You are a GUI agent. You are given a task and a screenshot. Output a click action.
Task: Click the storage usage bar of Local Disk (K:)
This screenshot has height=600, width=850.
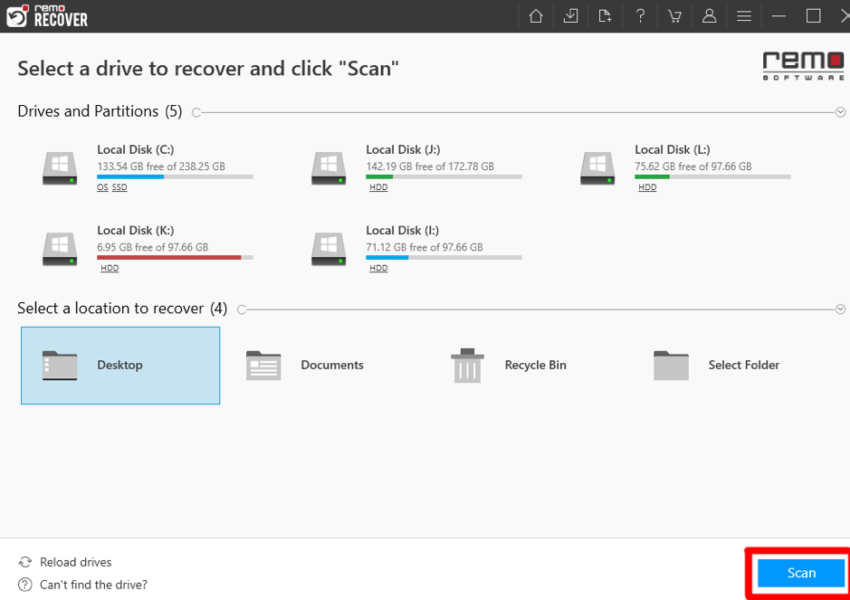pyautogui.click(x=174, y=258)
